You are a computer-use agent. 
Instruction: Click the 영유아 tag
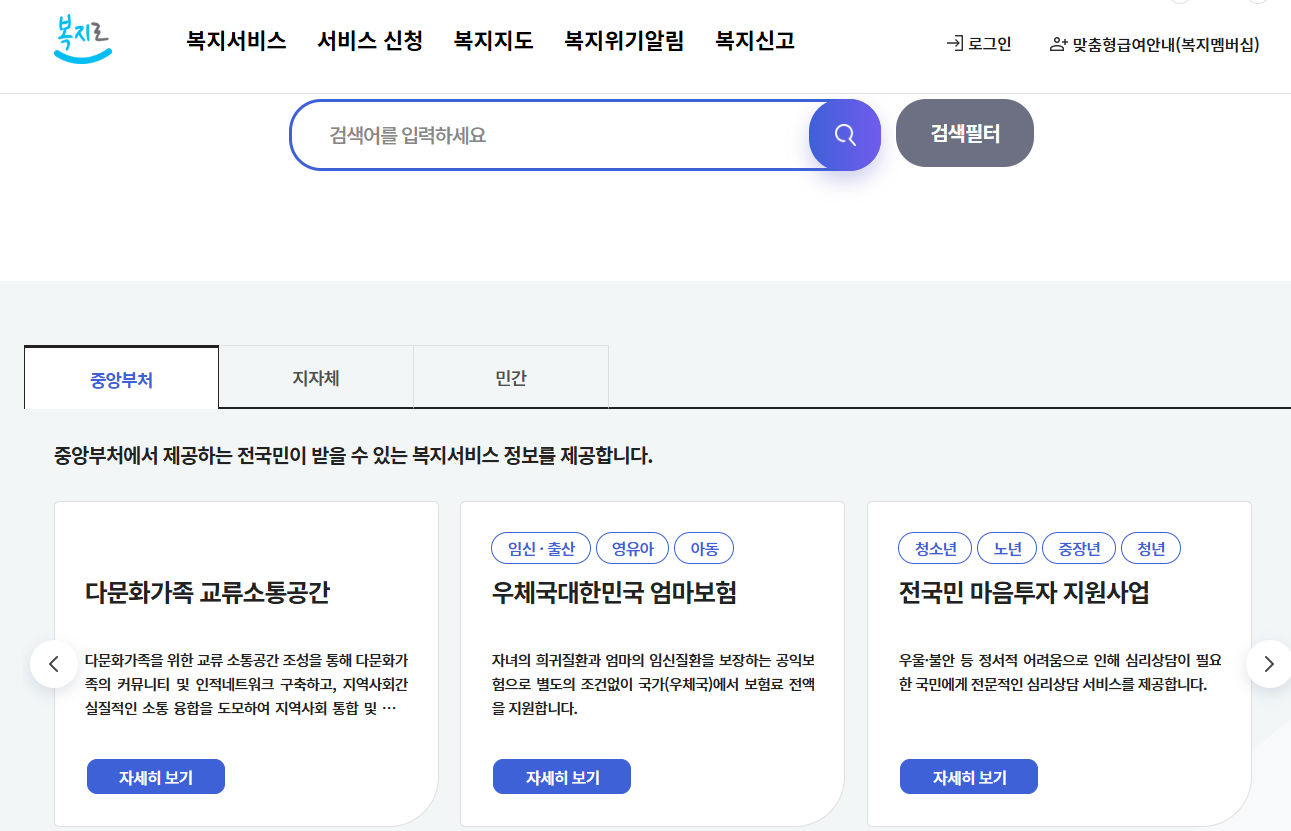[x=633, y=548]
